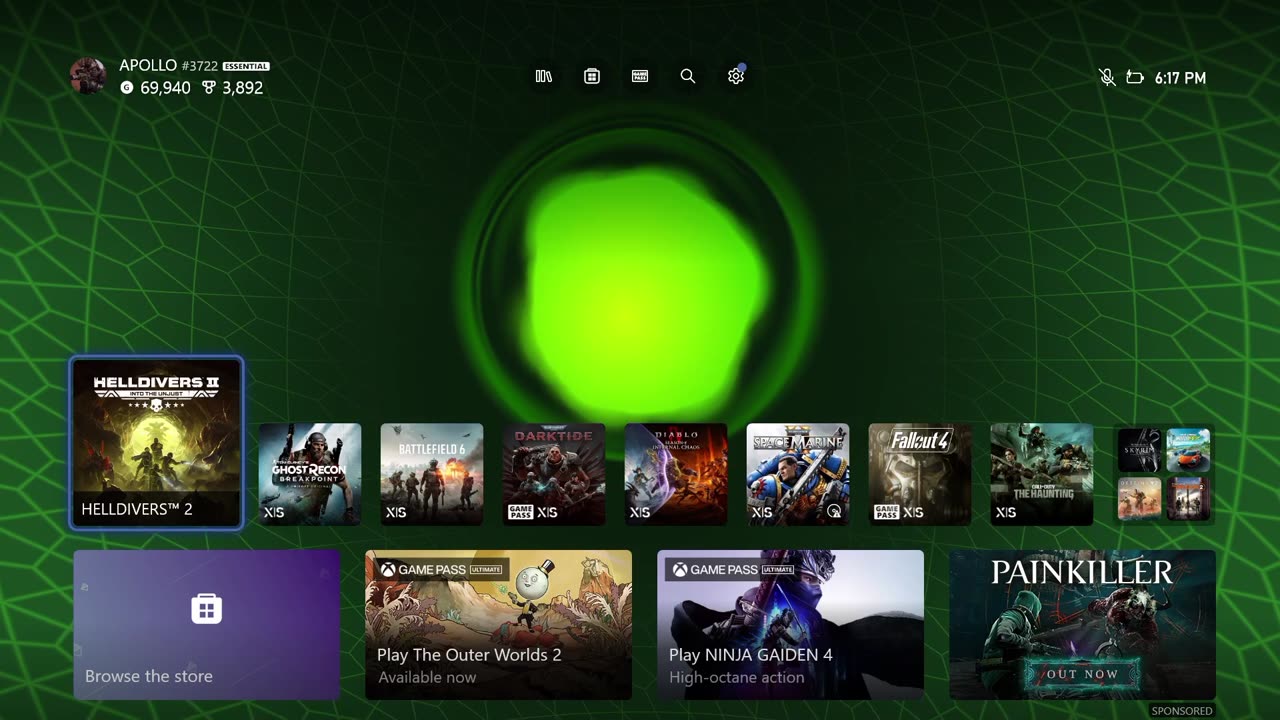This screenshot has width=1280, height=720.
Task: Select the Browse the store card
Action: coord(207,624)
